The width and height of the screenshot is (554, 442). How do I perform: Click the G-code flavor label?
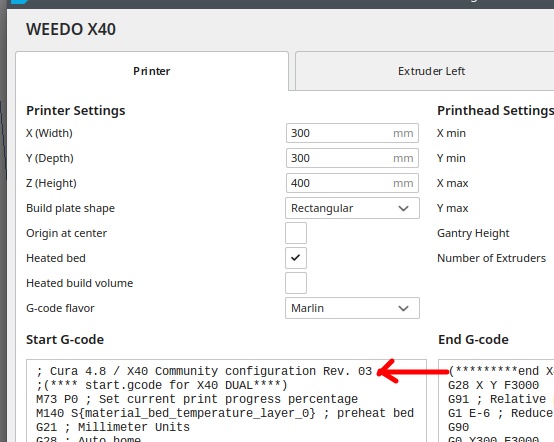pyautogui.click(x=60, y=308)
